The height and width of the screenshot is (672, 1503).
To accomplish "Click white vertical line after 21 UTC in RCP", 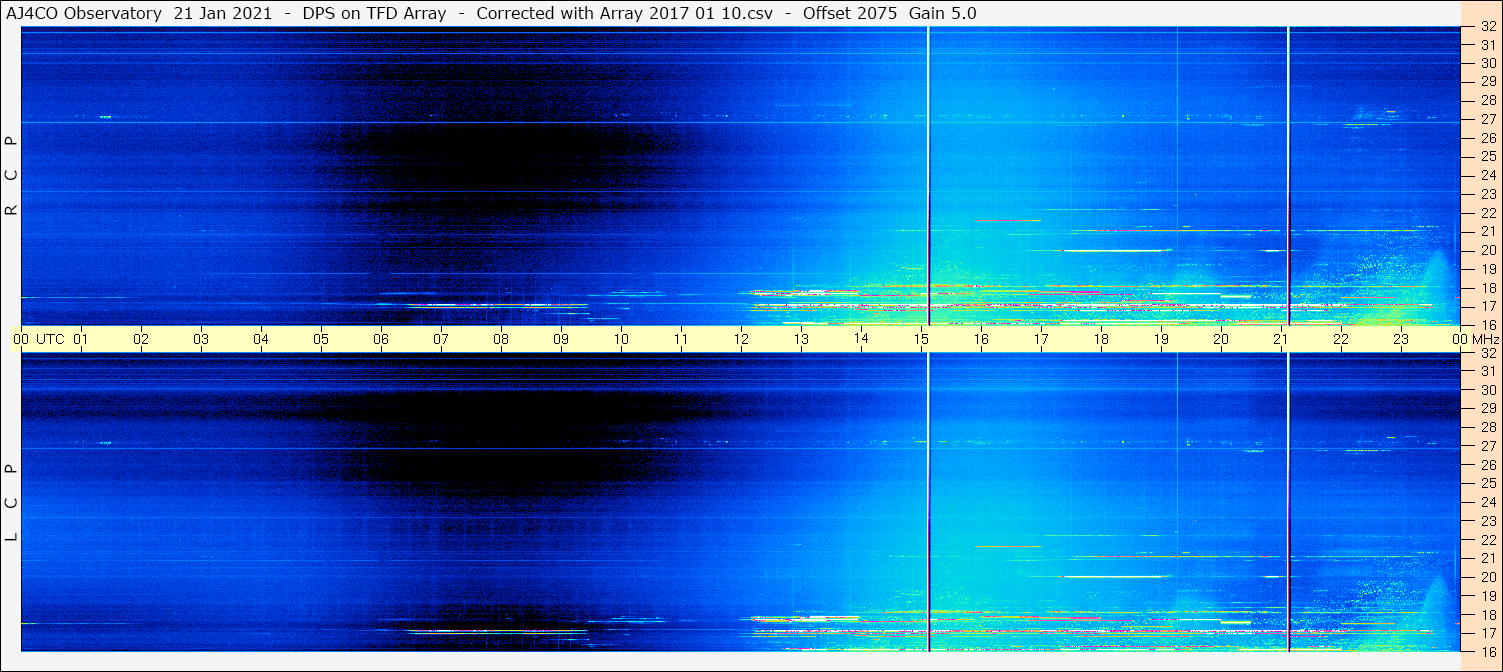I will point(1288,176).
